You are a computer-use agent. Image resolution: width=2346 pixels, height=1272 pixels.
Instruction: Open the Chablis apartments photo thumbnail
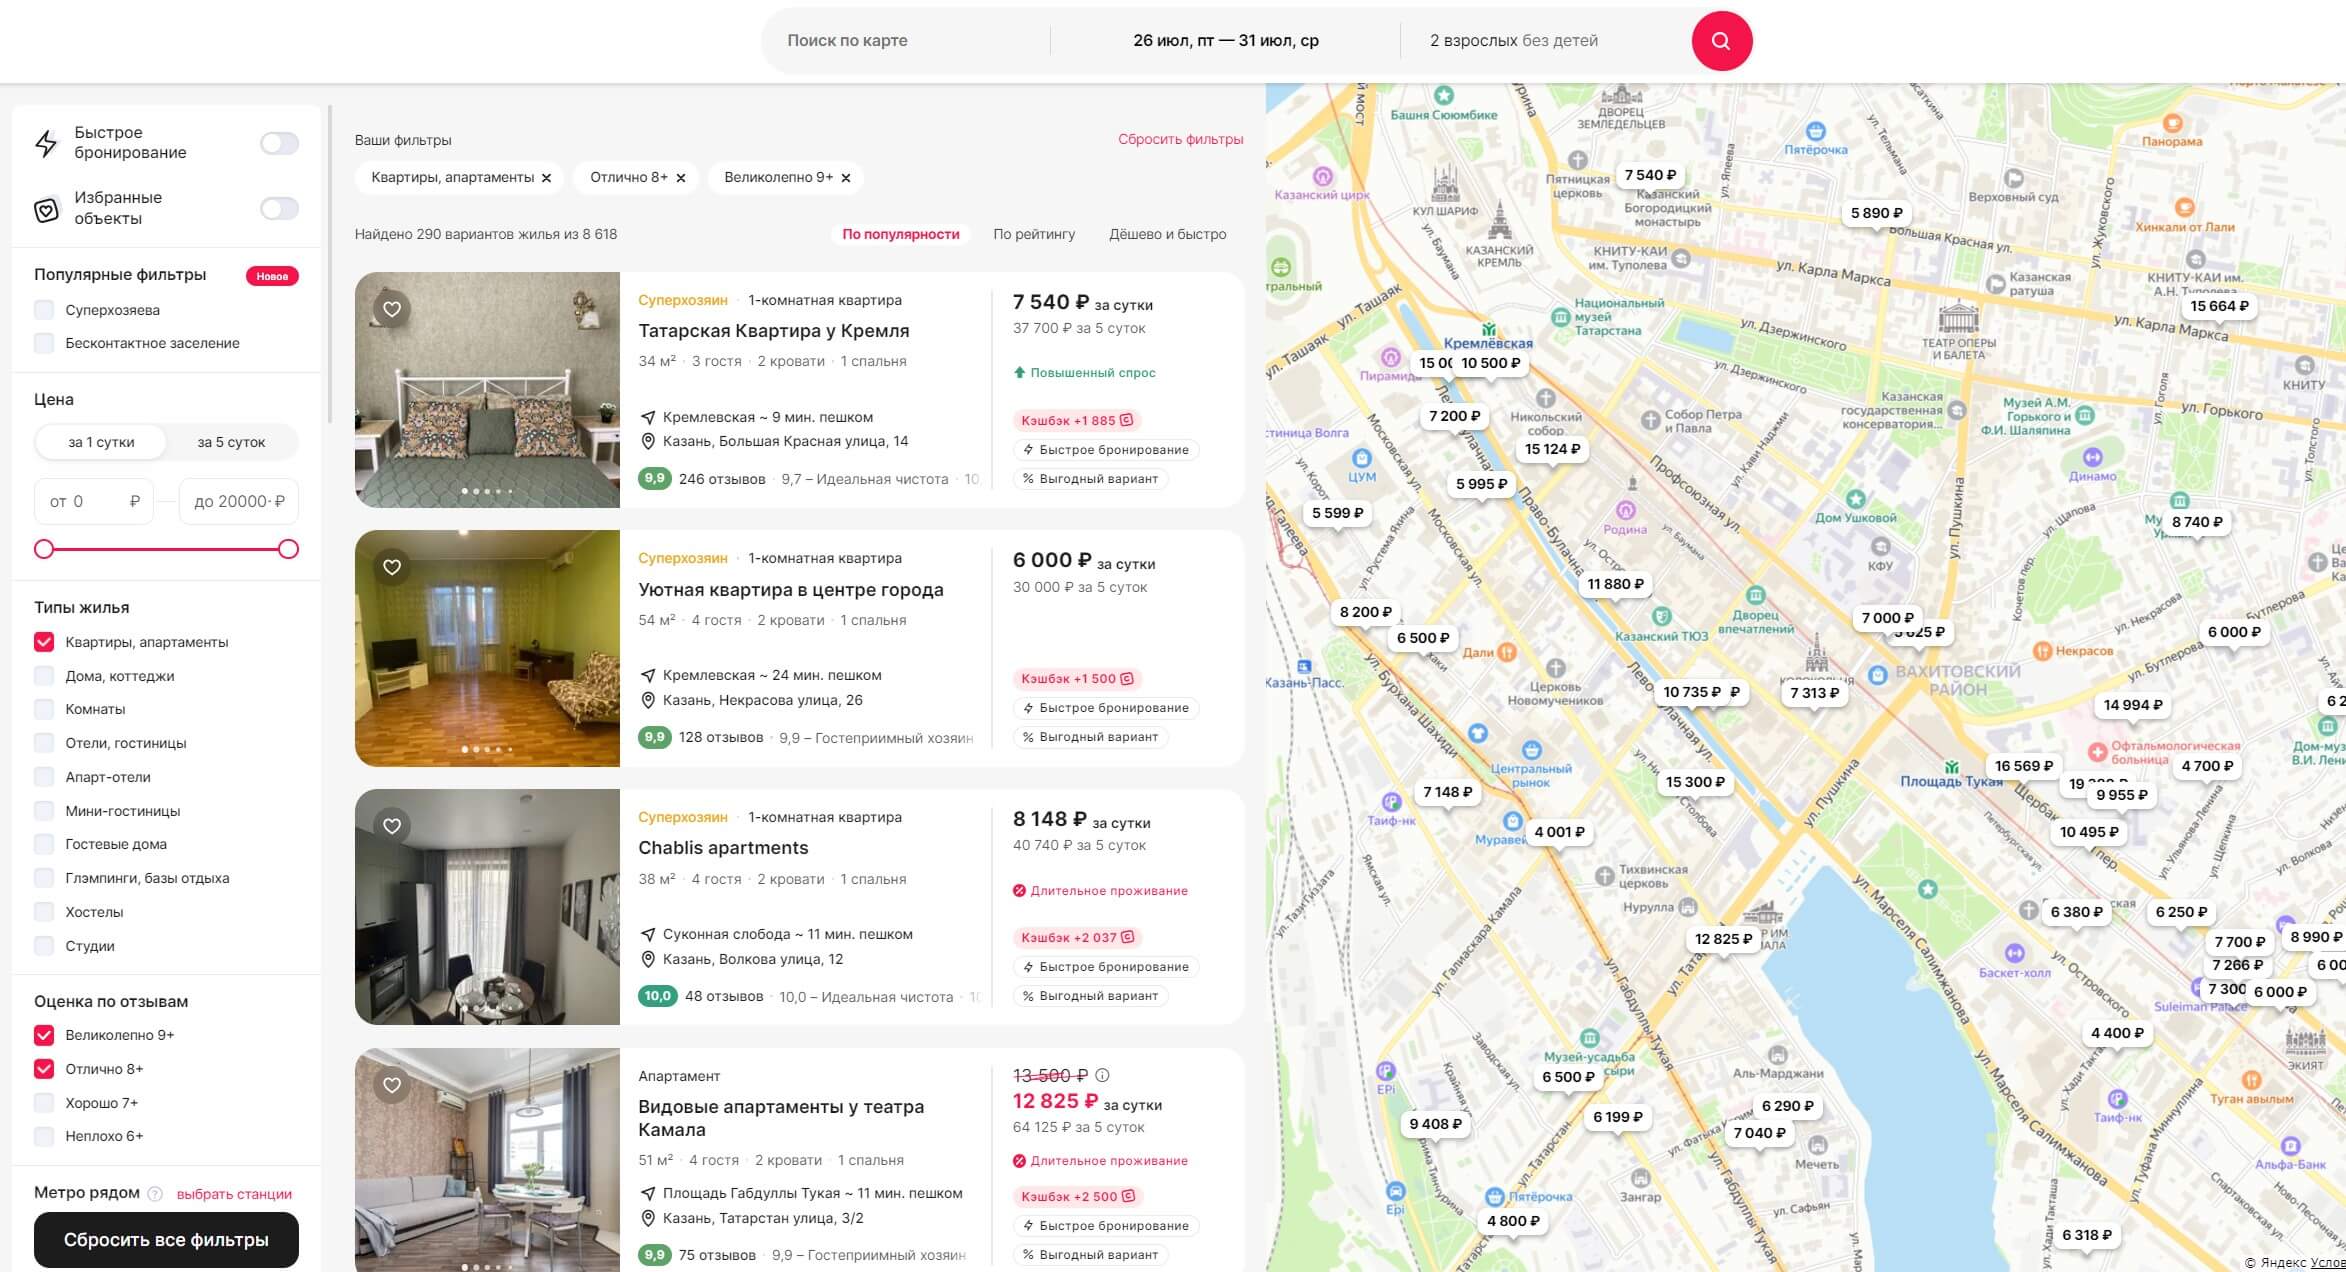click(x=487, y=907)
